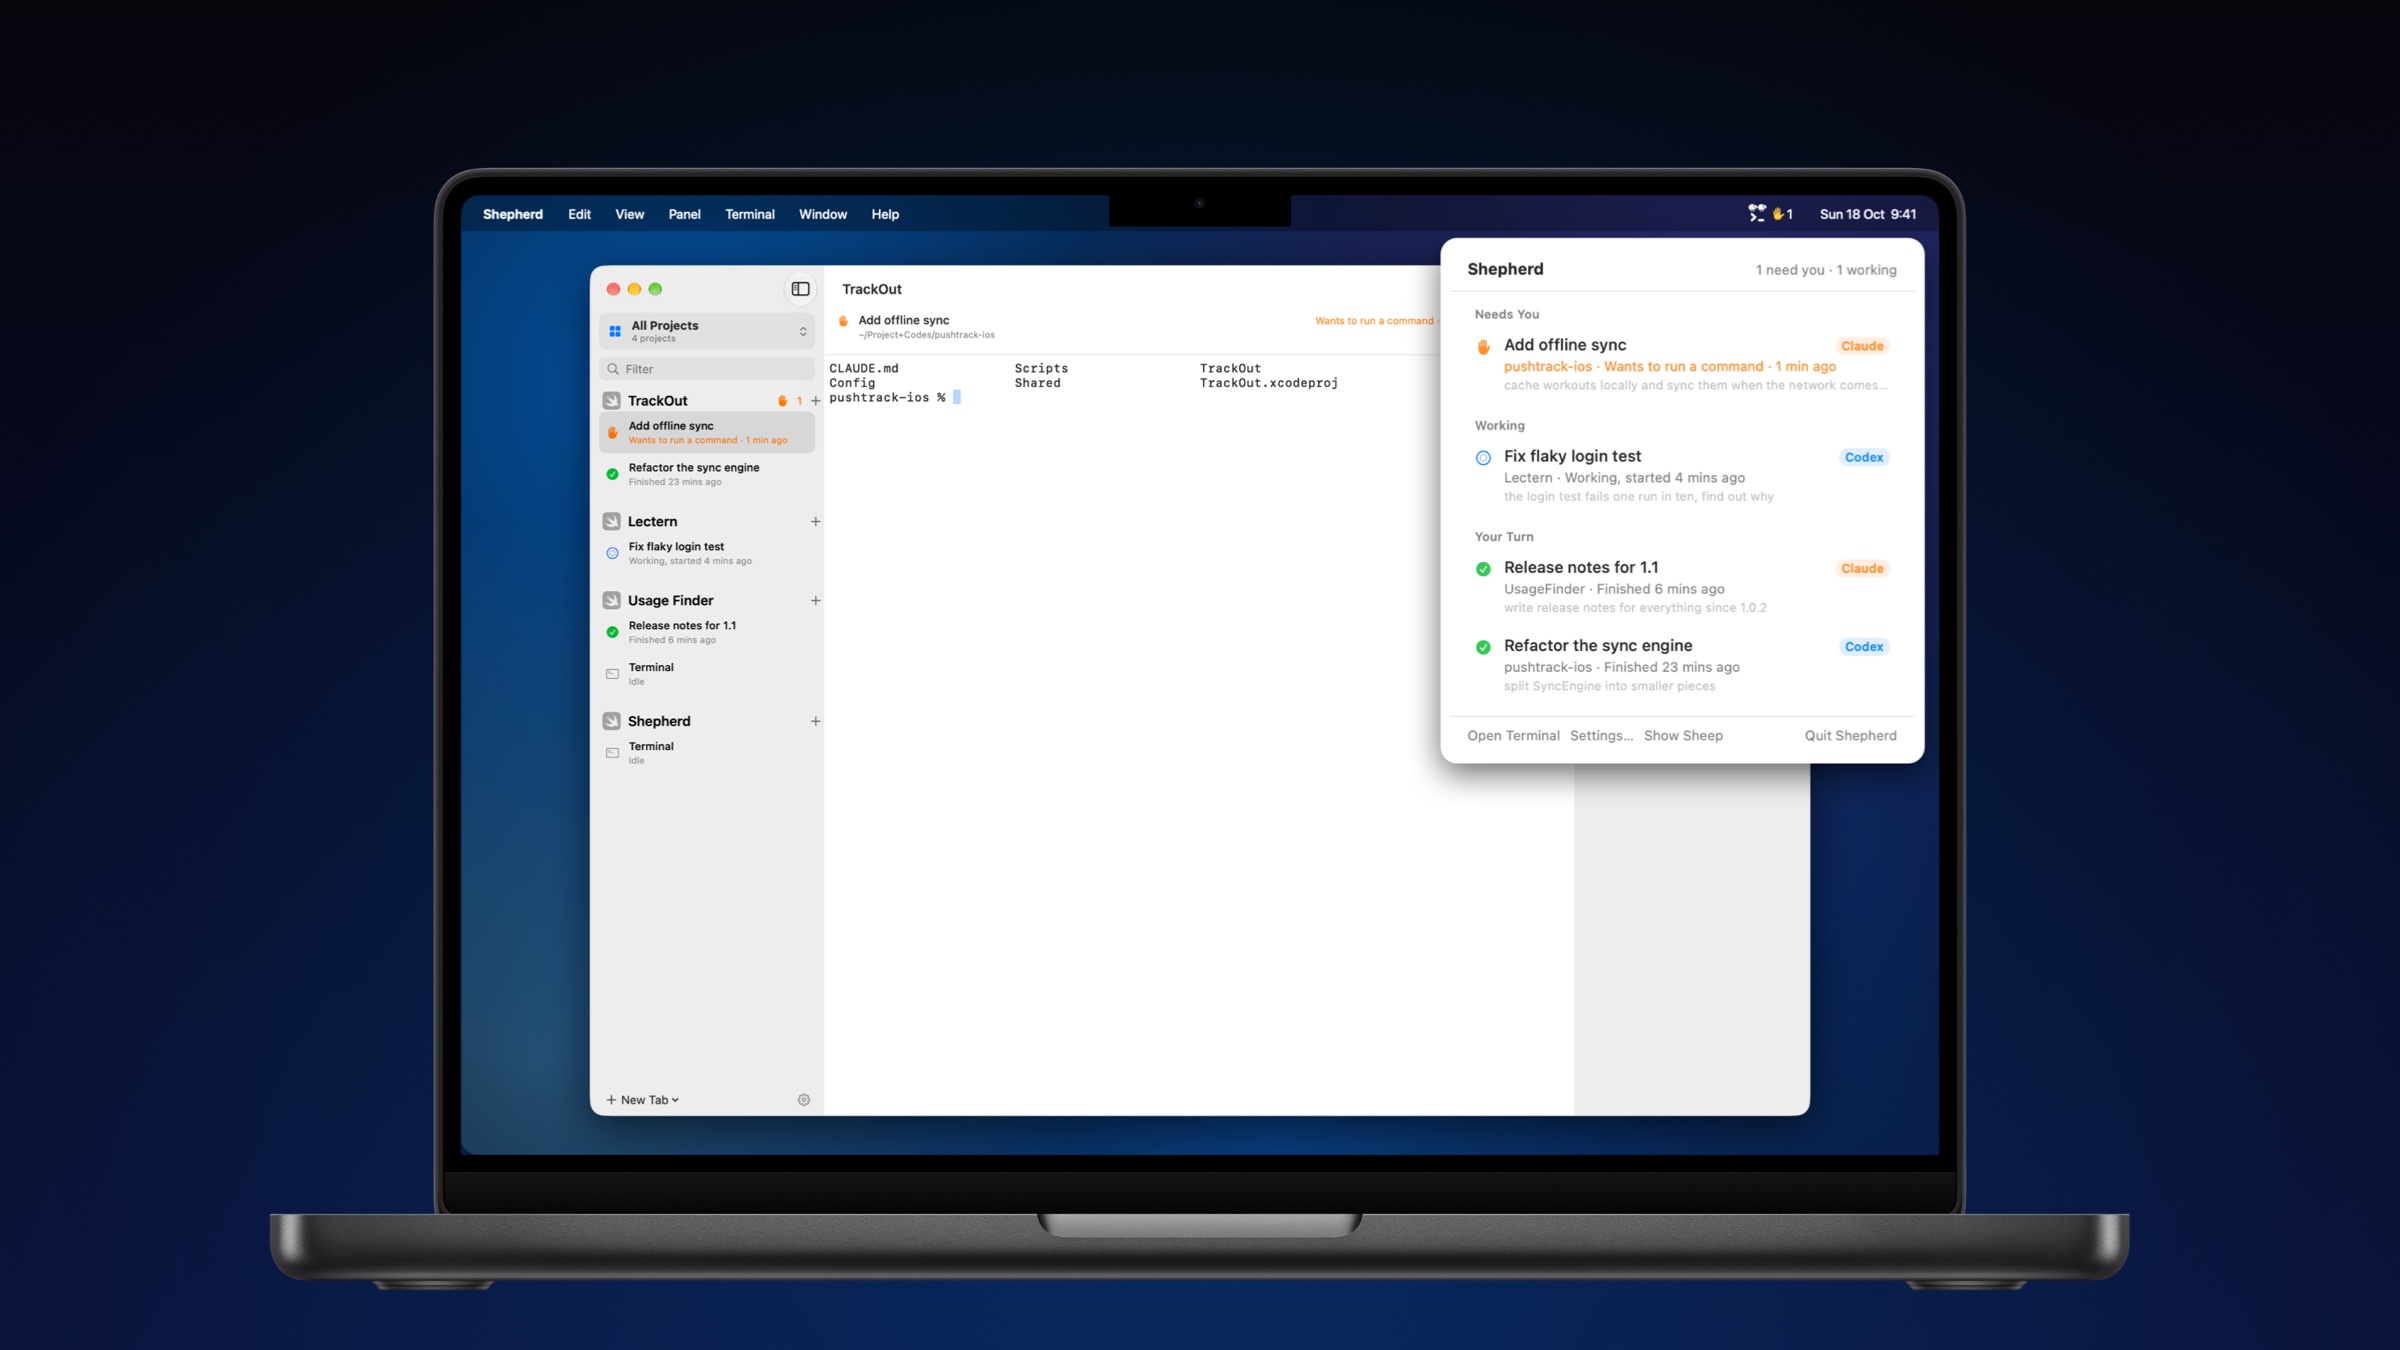Select Fix flaky login test in sidebar

pyautogui.click(x=707, y=553)
